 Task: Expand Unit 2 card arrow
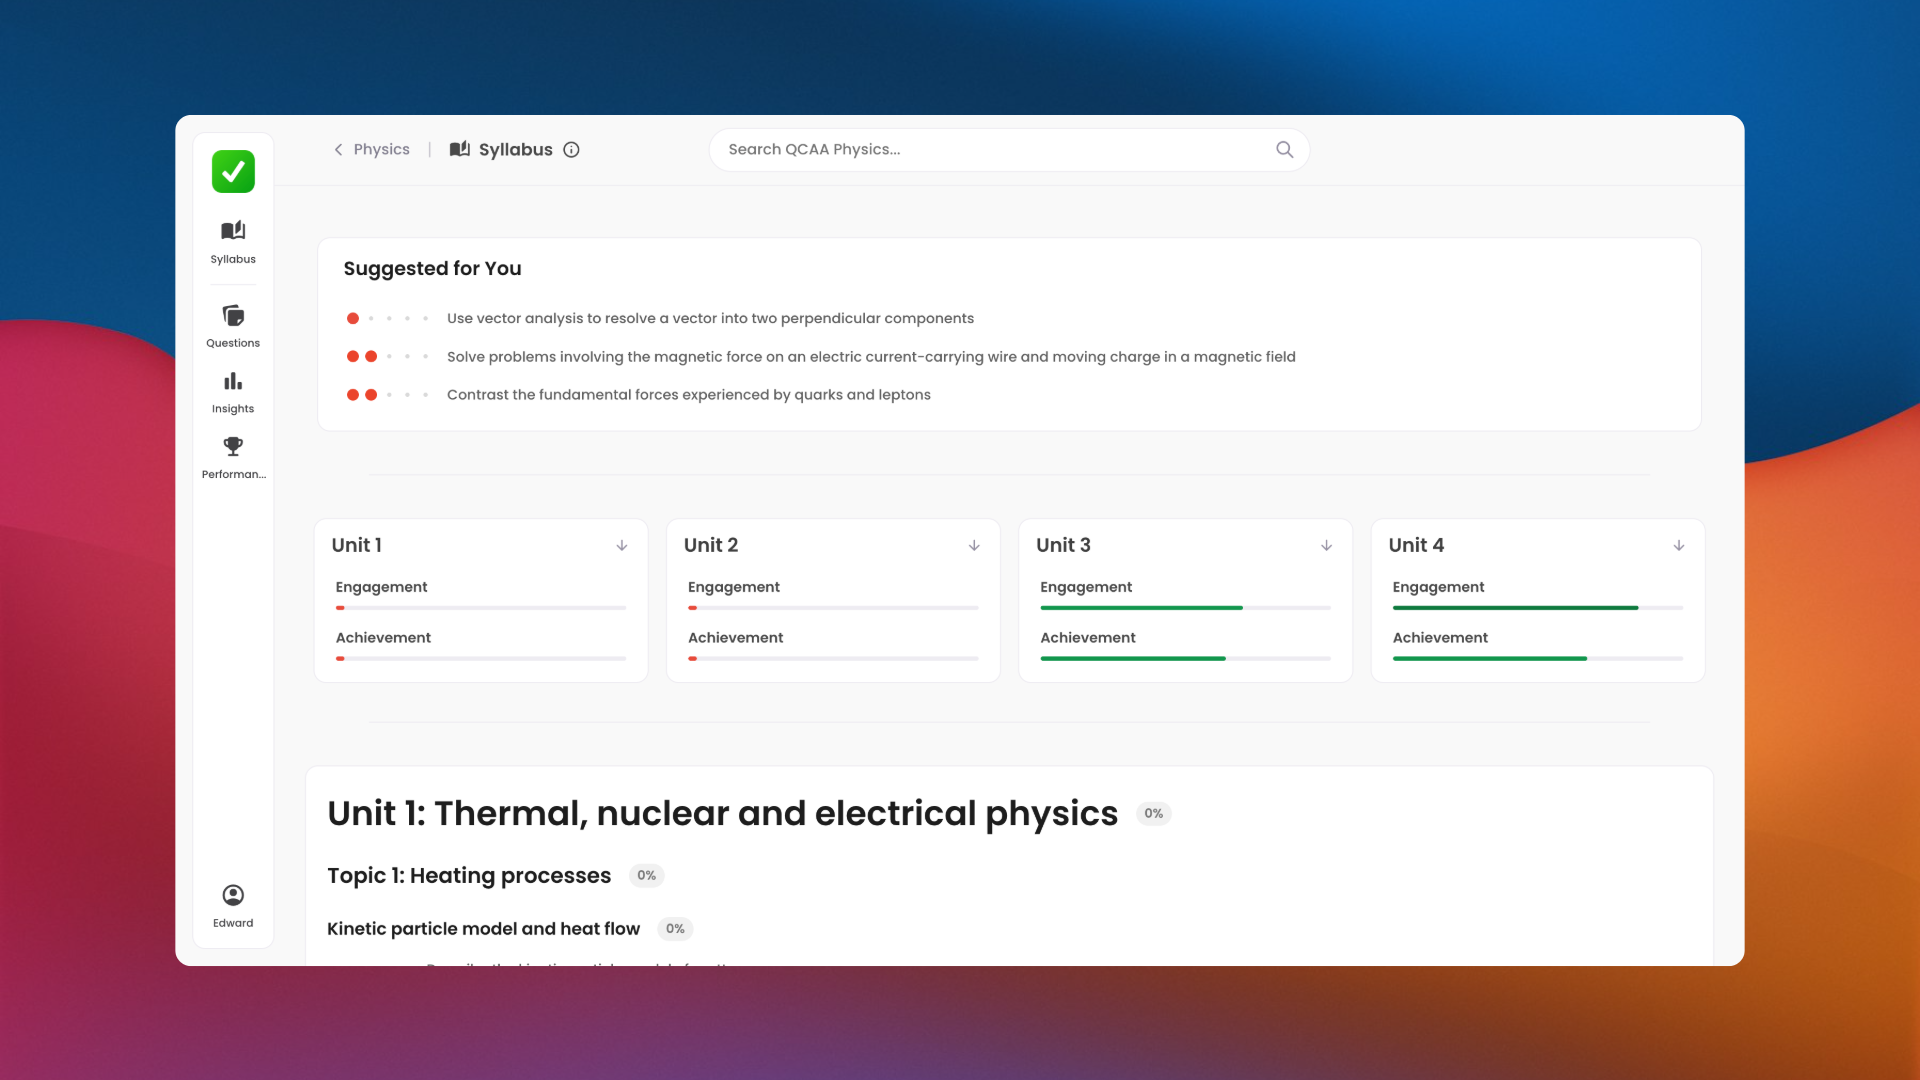[974, 546]
